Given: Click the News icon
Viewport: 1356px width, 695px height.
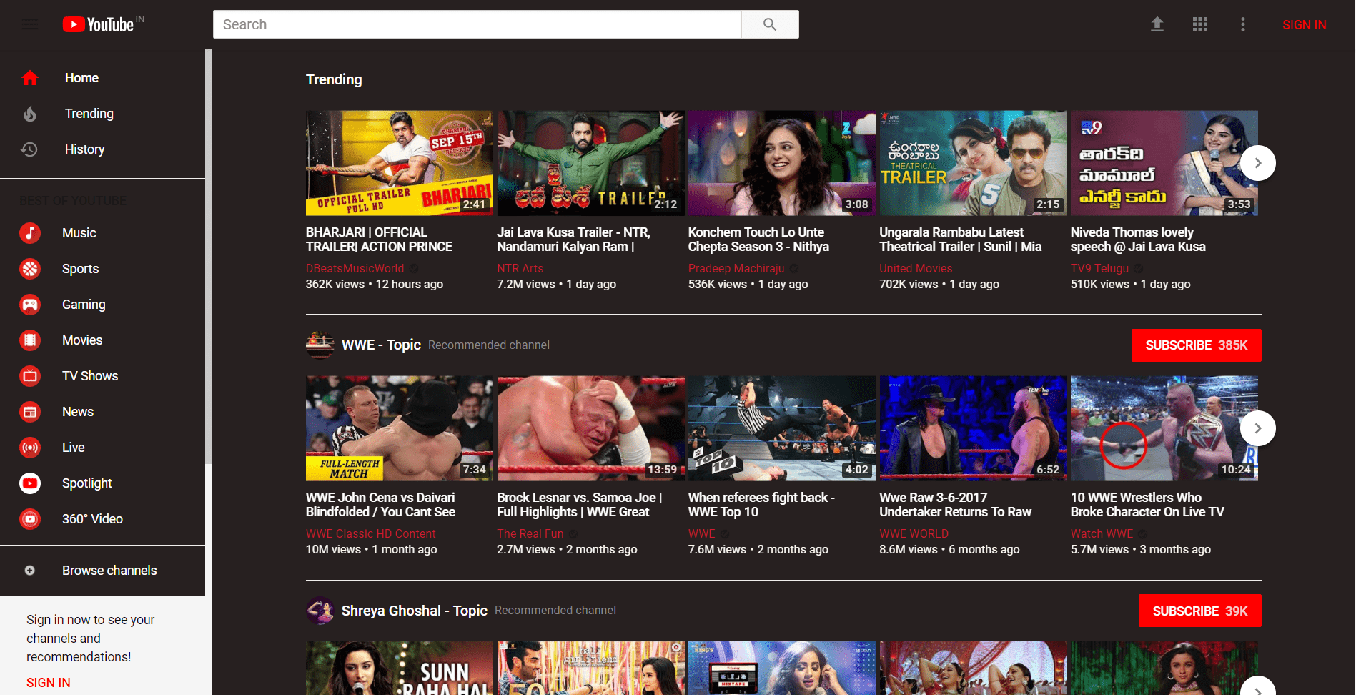Looking at the screenshot, I should click(30, 412).
